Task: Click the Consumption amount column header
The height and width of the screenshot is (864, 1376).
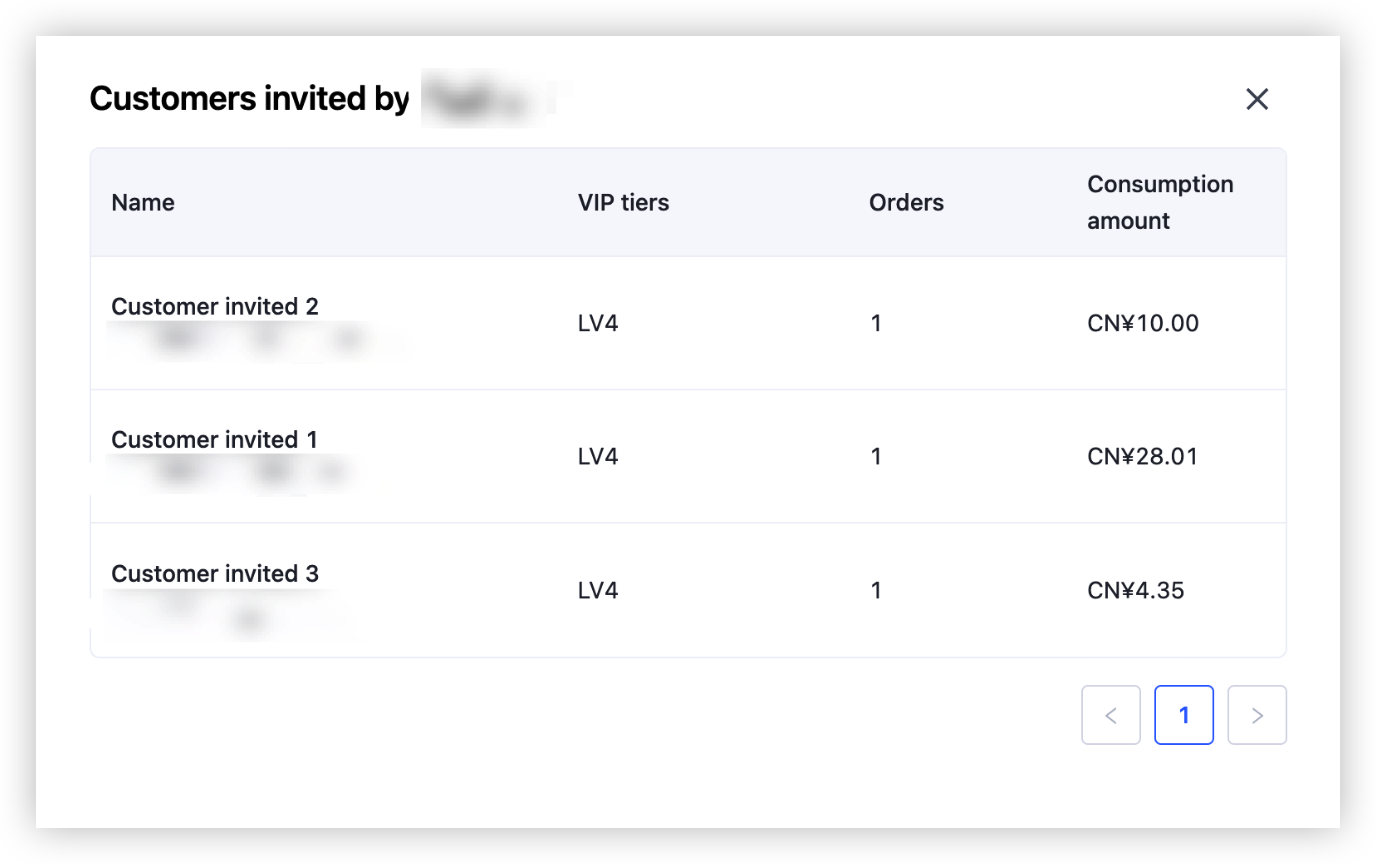Action: click(x=1160, y=202)
